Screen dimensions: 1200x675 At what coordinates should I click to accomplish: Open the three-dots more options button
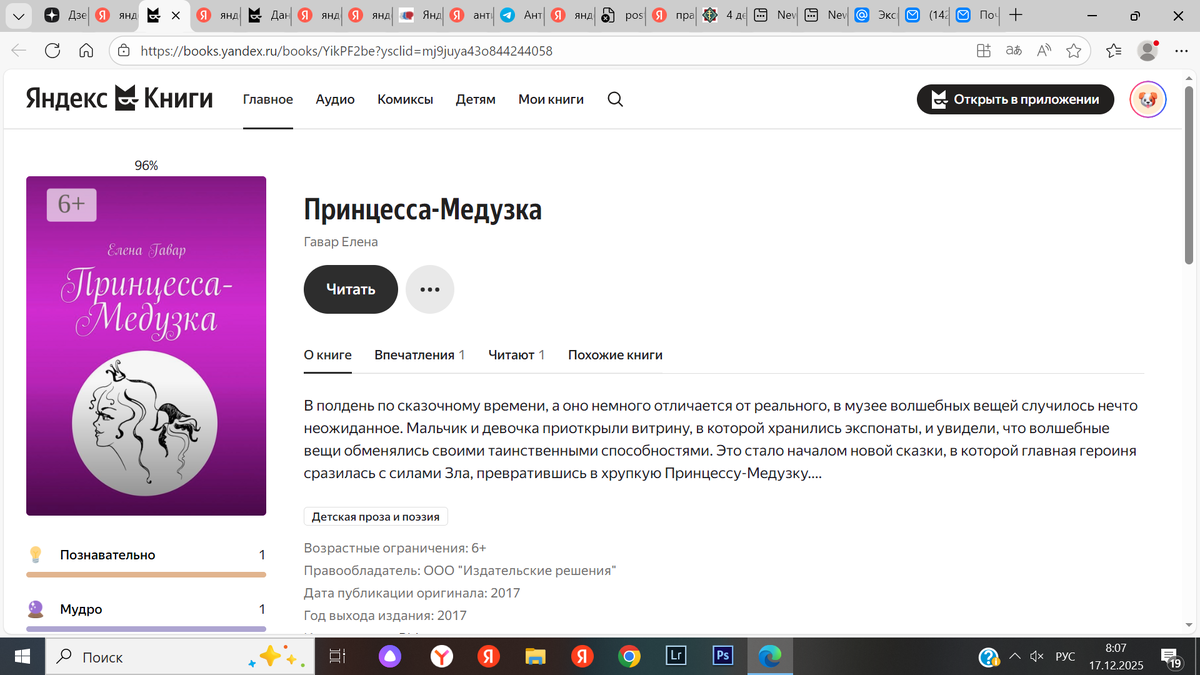430,289
